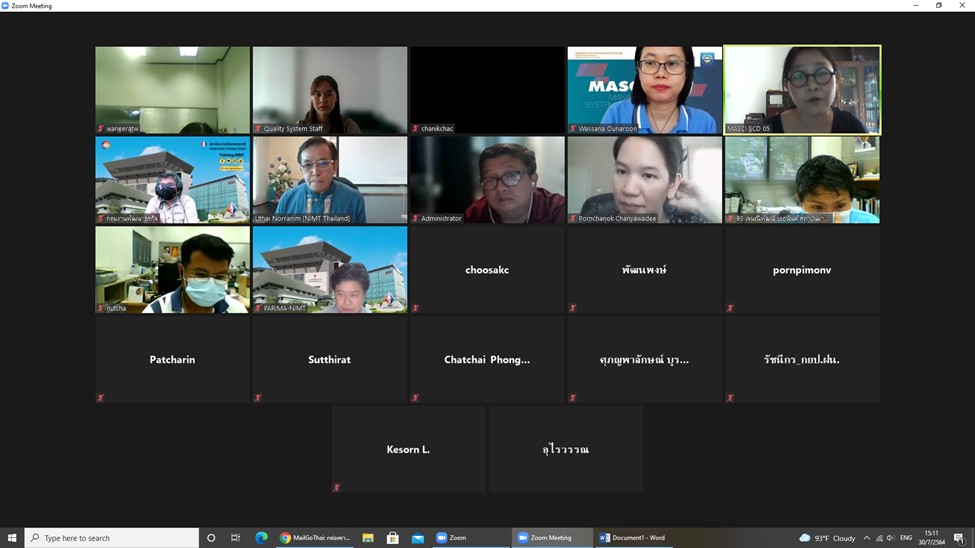The height and width of the screenshot is (548, 975).
Task: Open File Explorer from the taskbar
Action: click(368, 538)
